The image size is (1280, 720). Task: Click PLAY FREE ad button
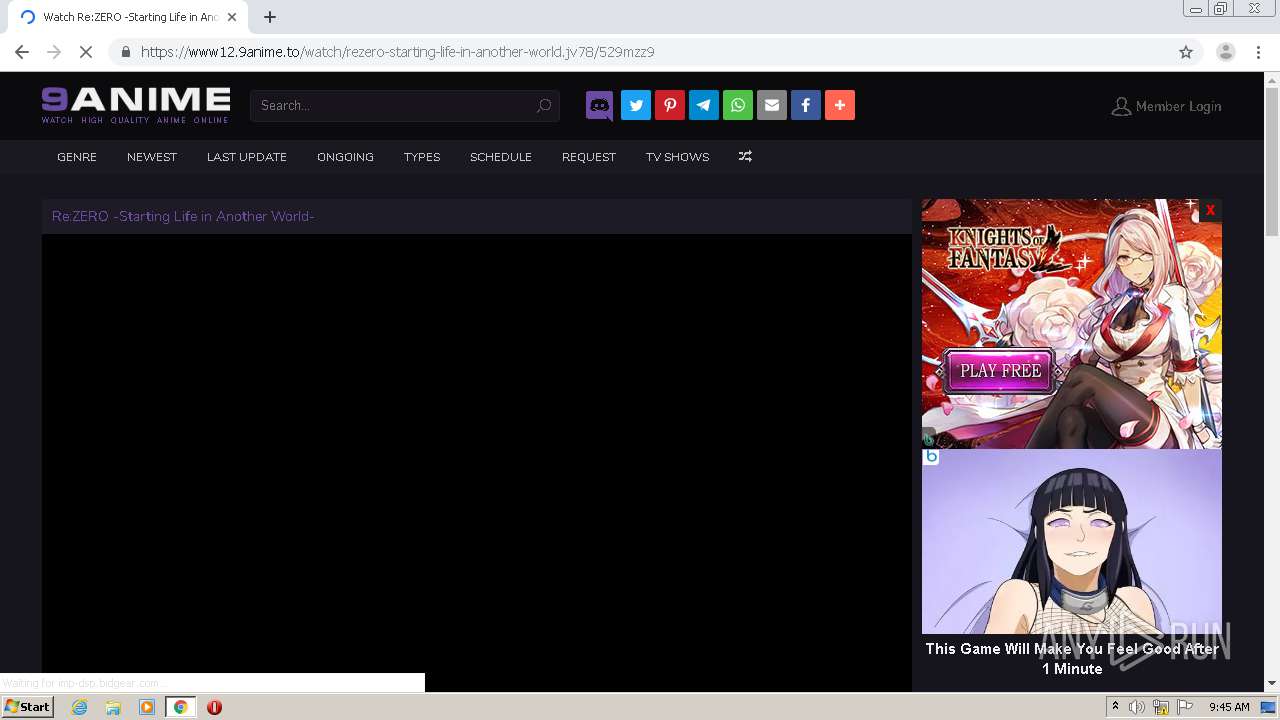tap(1001, 370)
